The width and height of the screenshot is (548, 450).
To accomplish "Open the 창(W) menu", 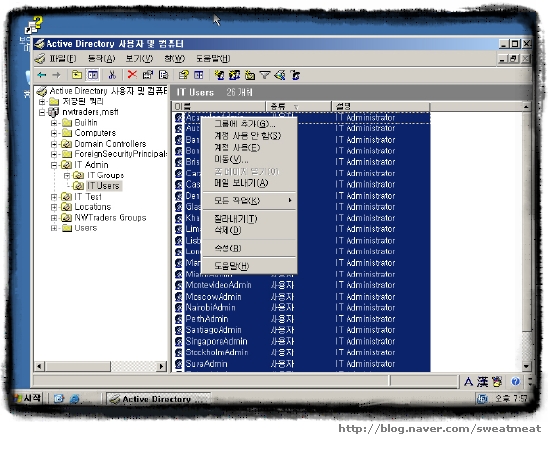I will (174, 59).
